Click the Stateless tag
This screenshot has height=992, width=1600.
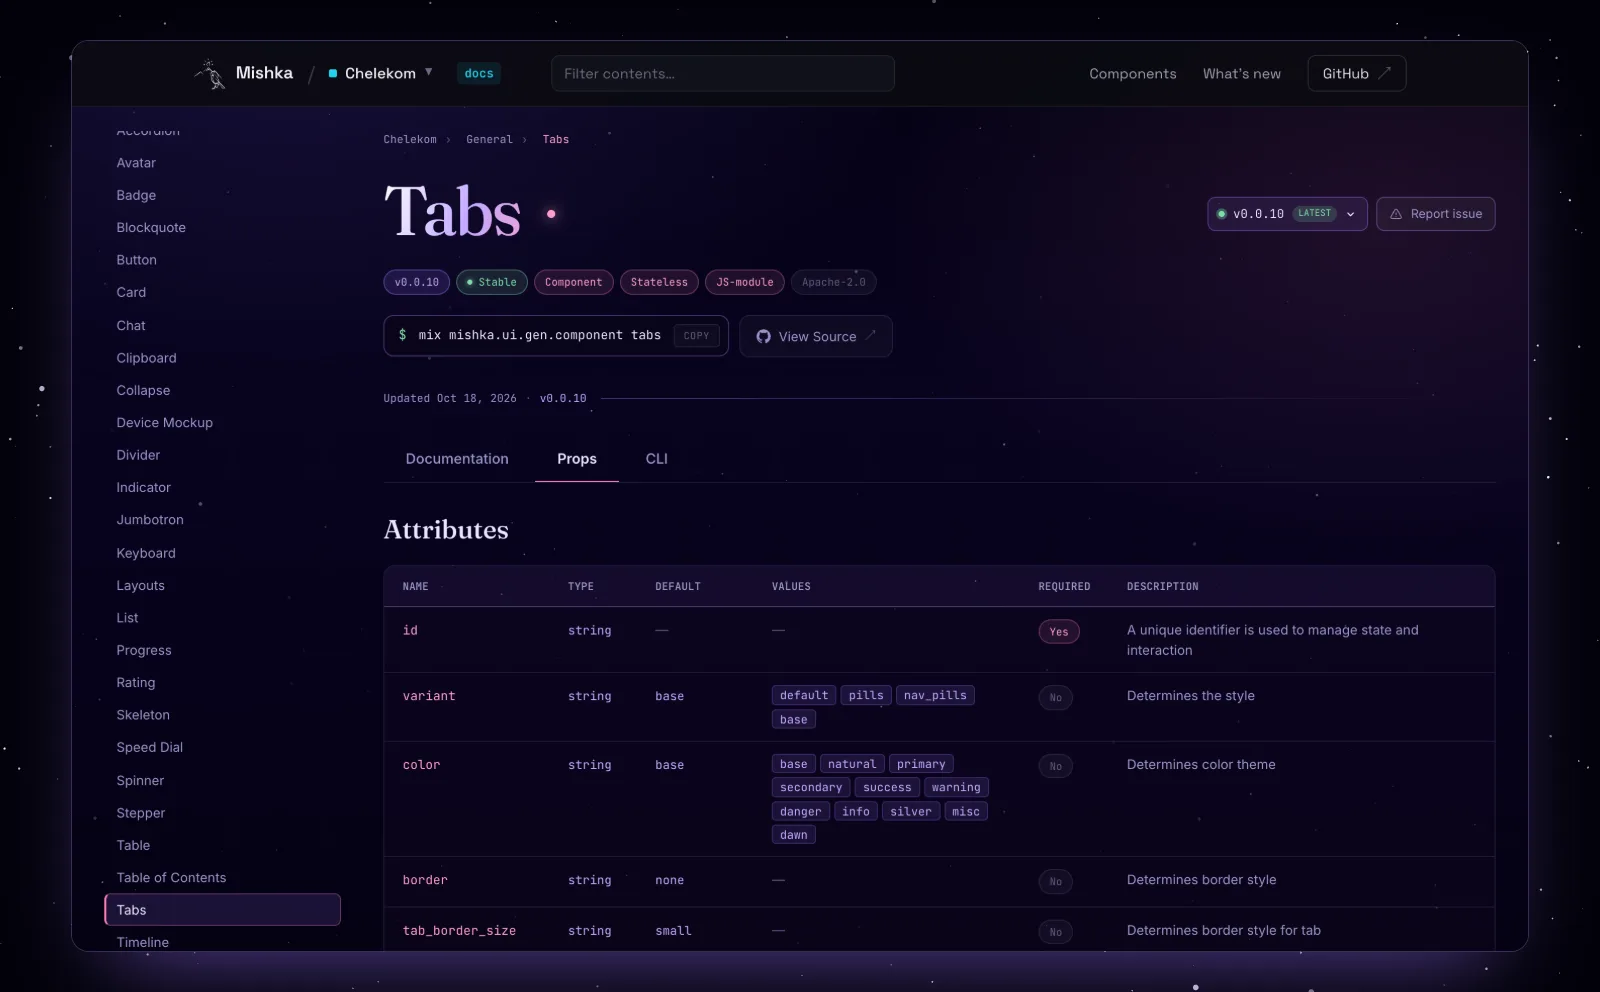click(659, 282)
